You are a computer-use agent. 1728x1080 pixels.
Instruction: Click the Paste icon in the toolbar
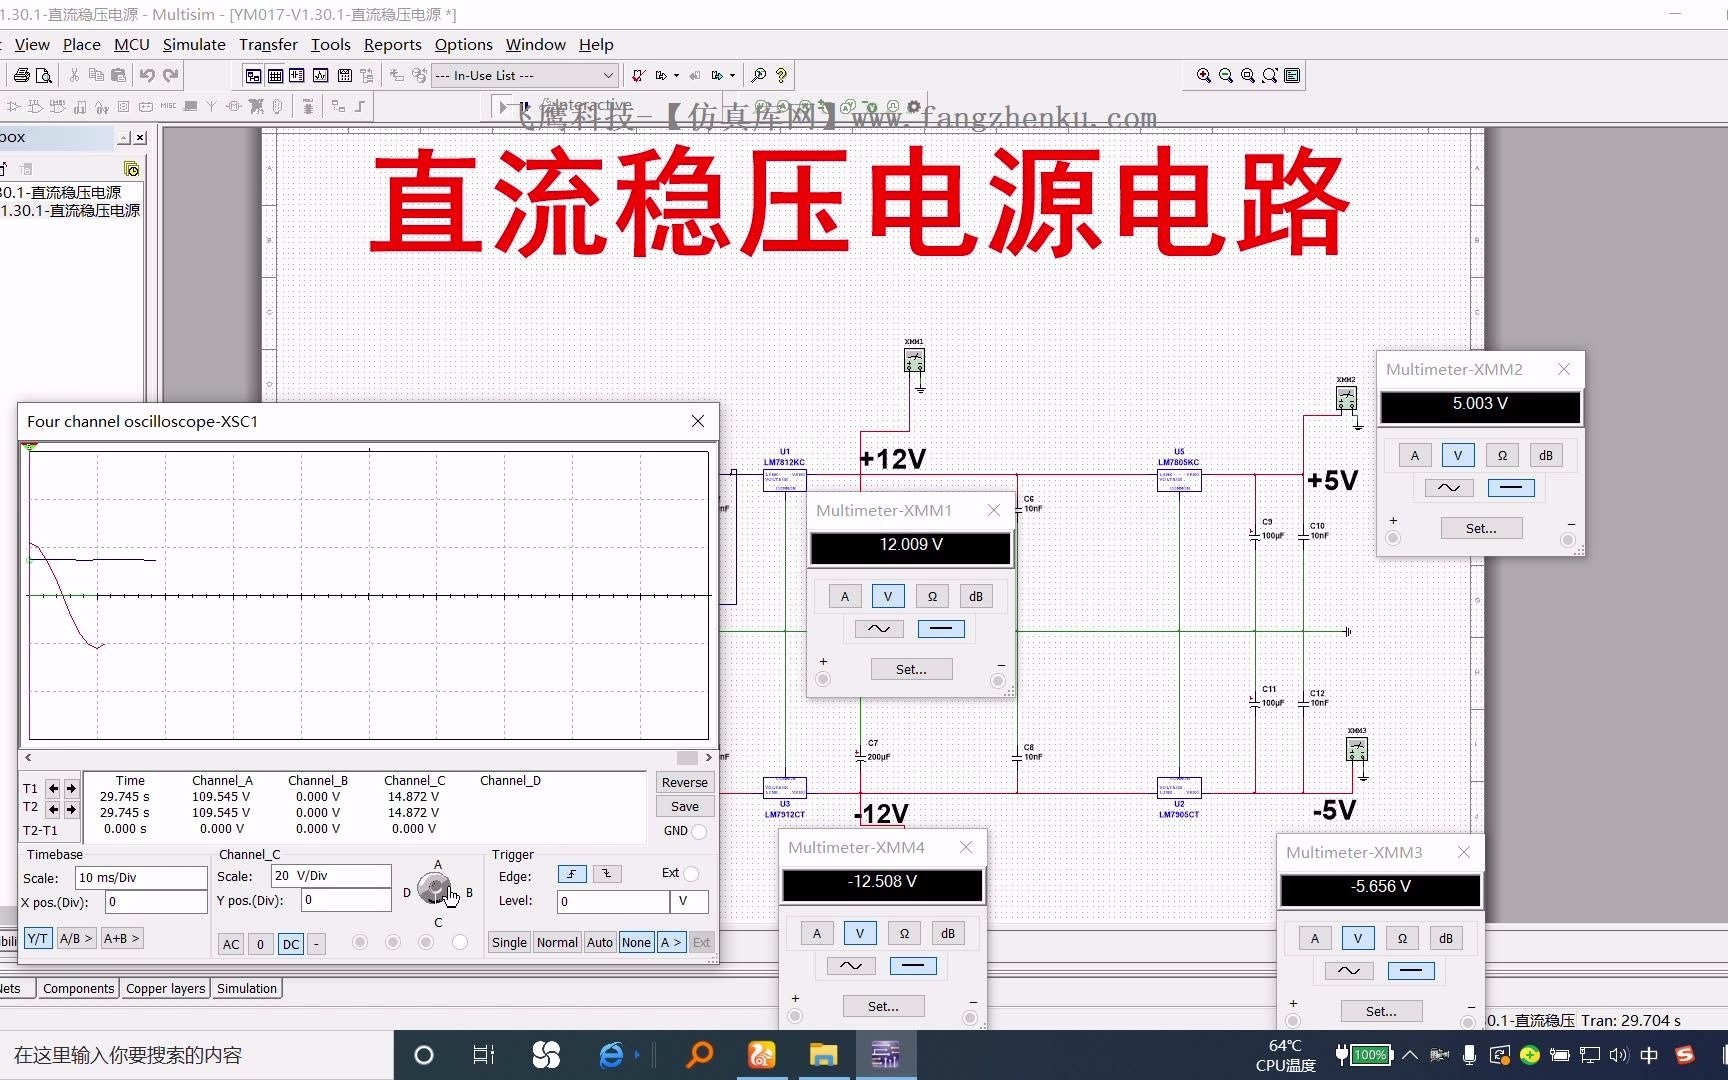coord(119,75)
